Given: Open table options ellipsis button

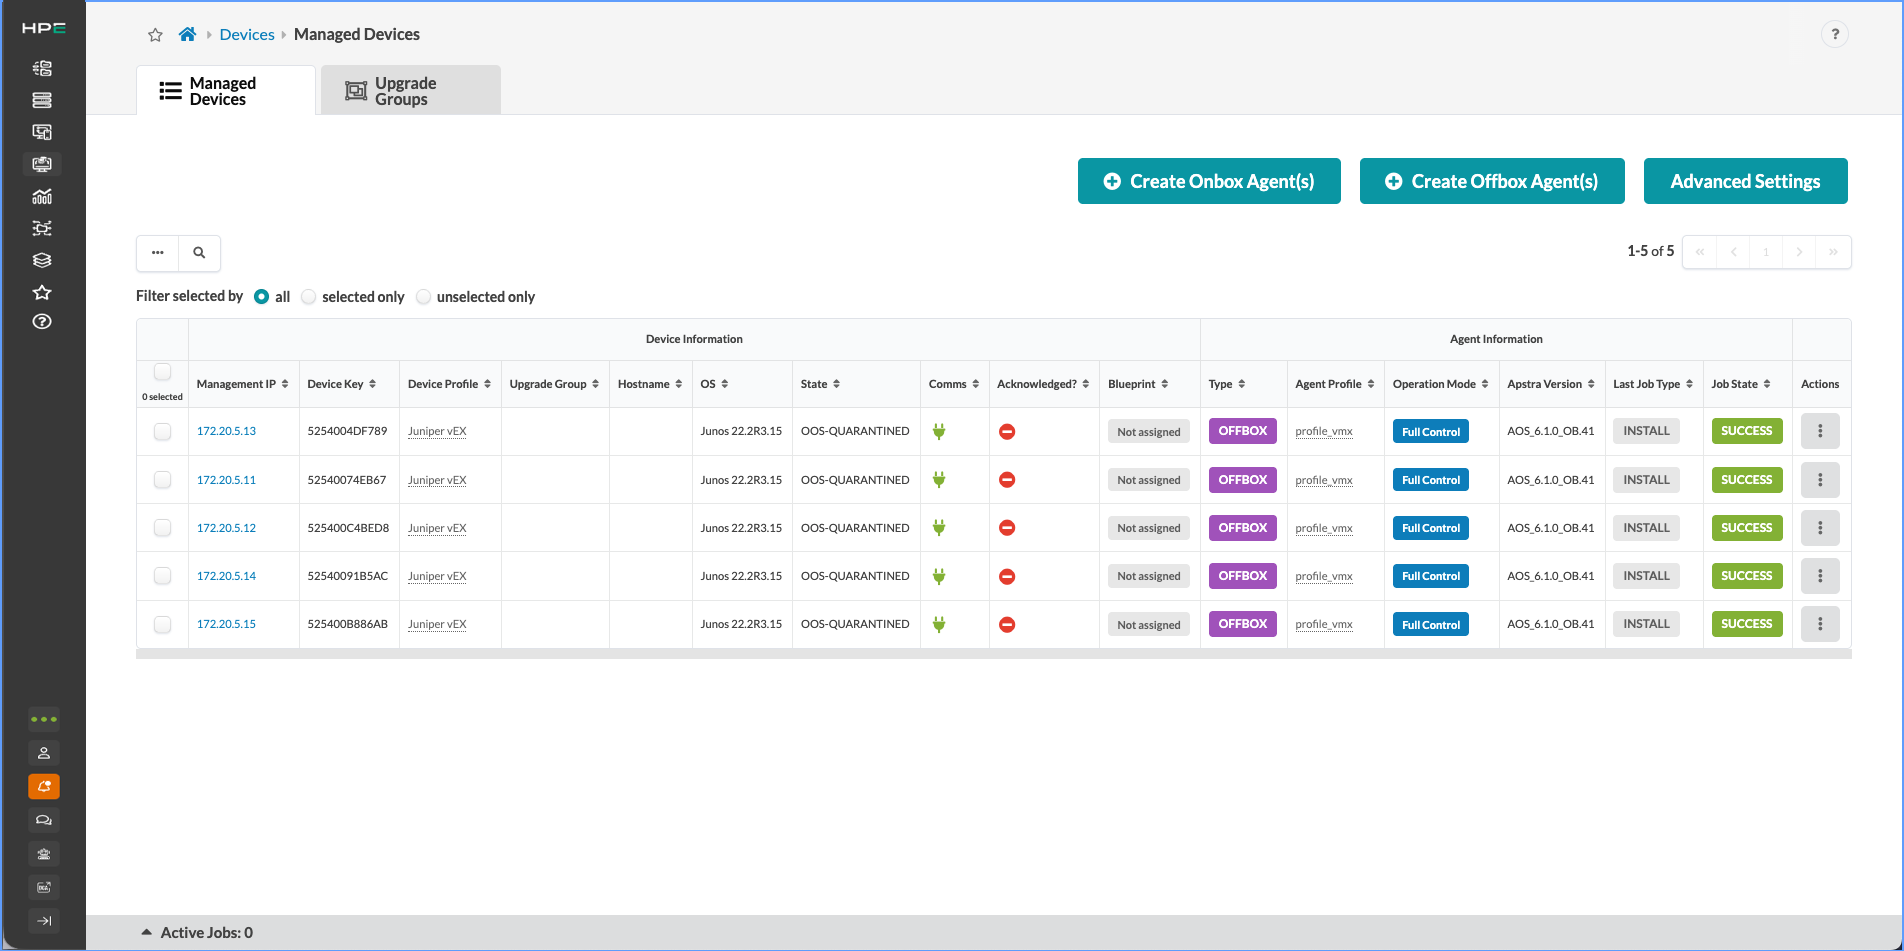Looking at the screenshot, I should pos(158,253).
